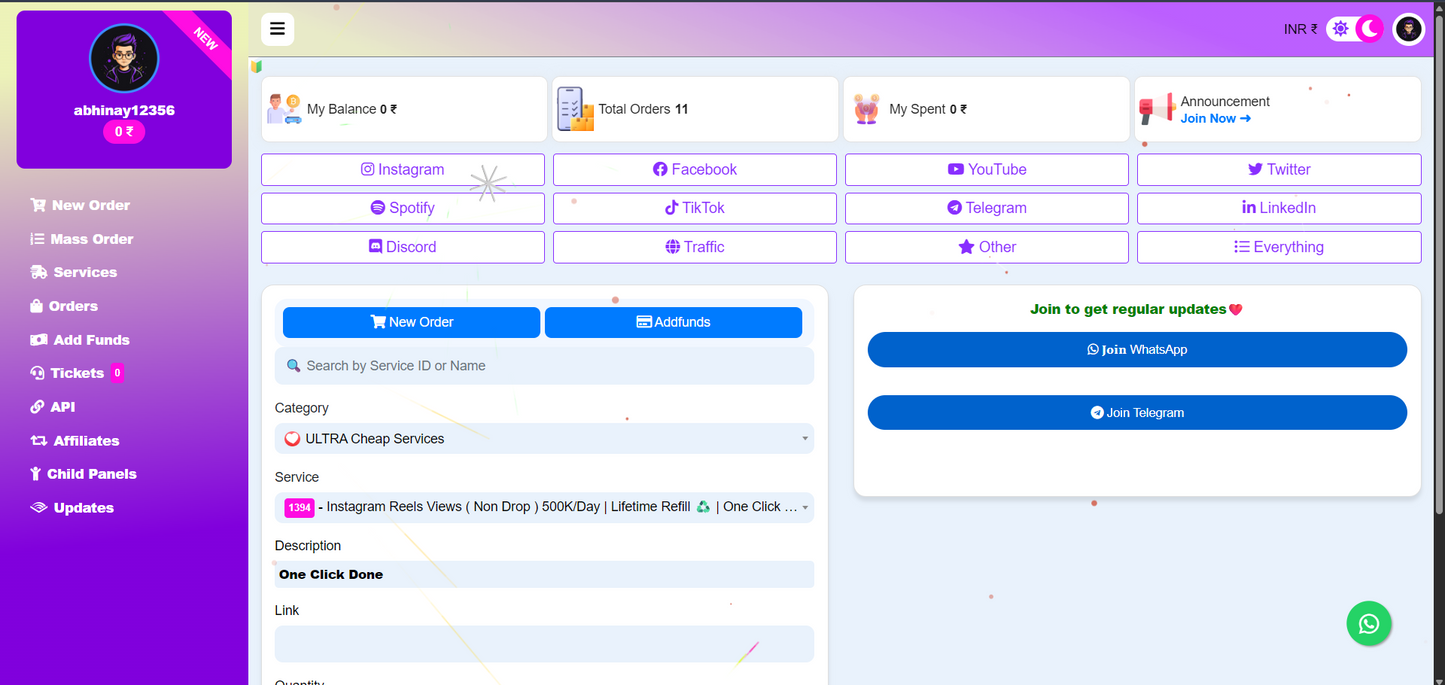This screenshot has height=685, width=1445.
Task: Click the Search by Service ID field
Action: [545, 366]
